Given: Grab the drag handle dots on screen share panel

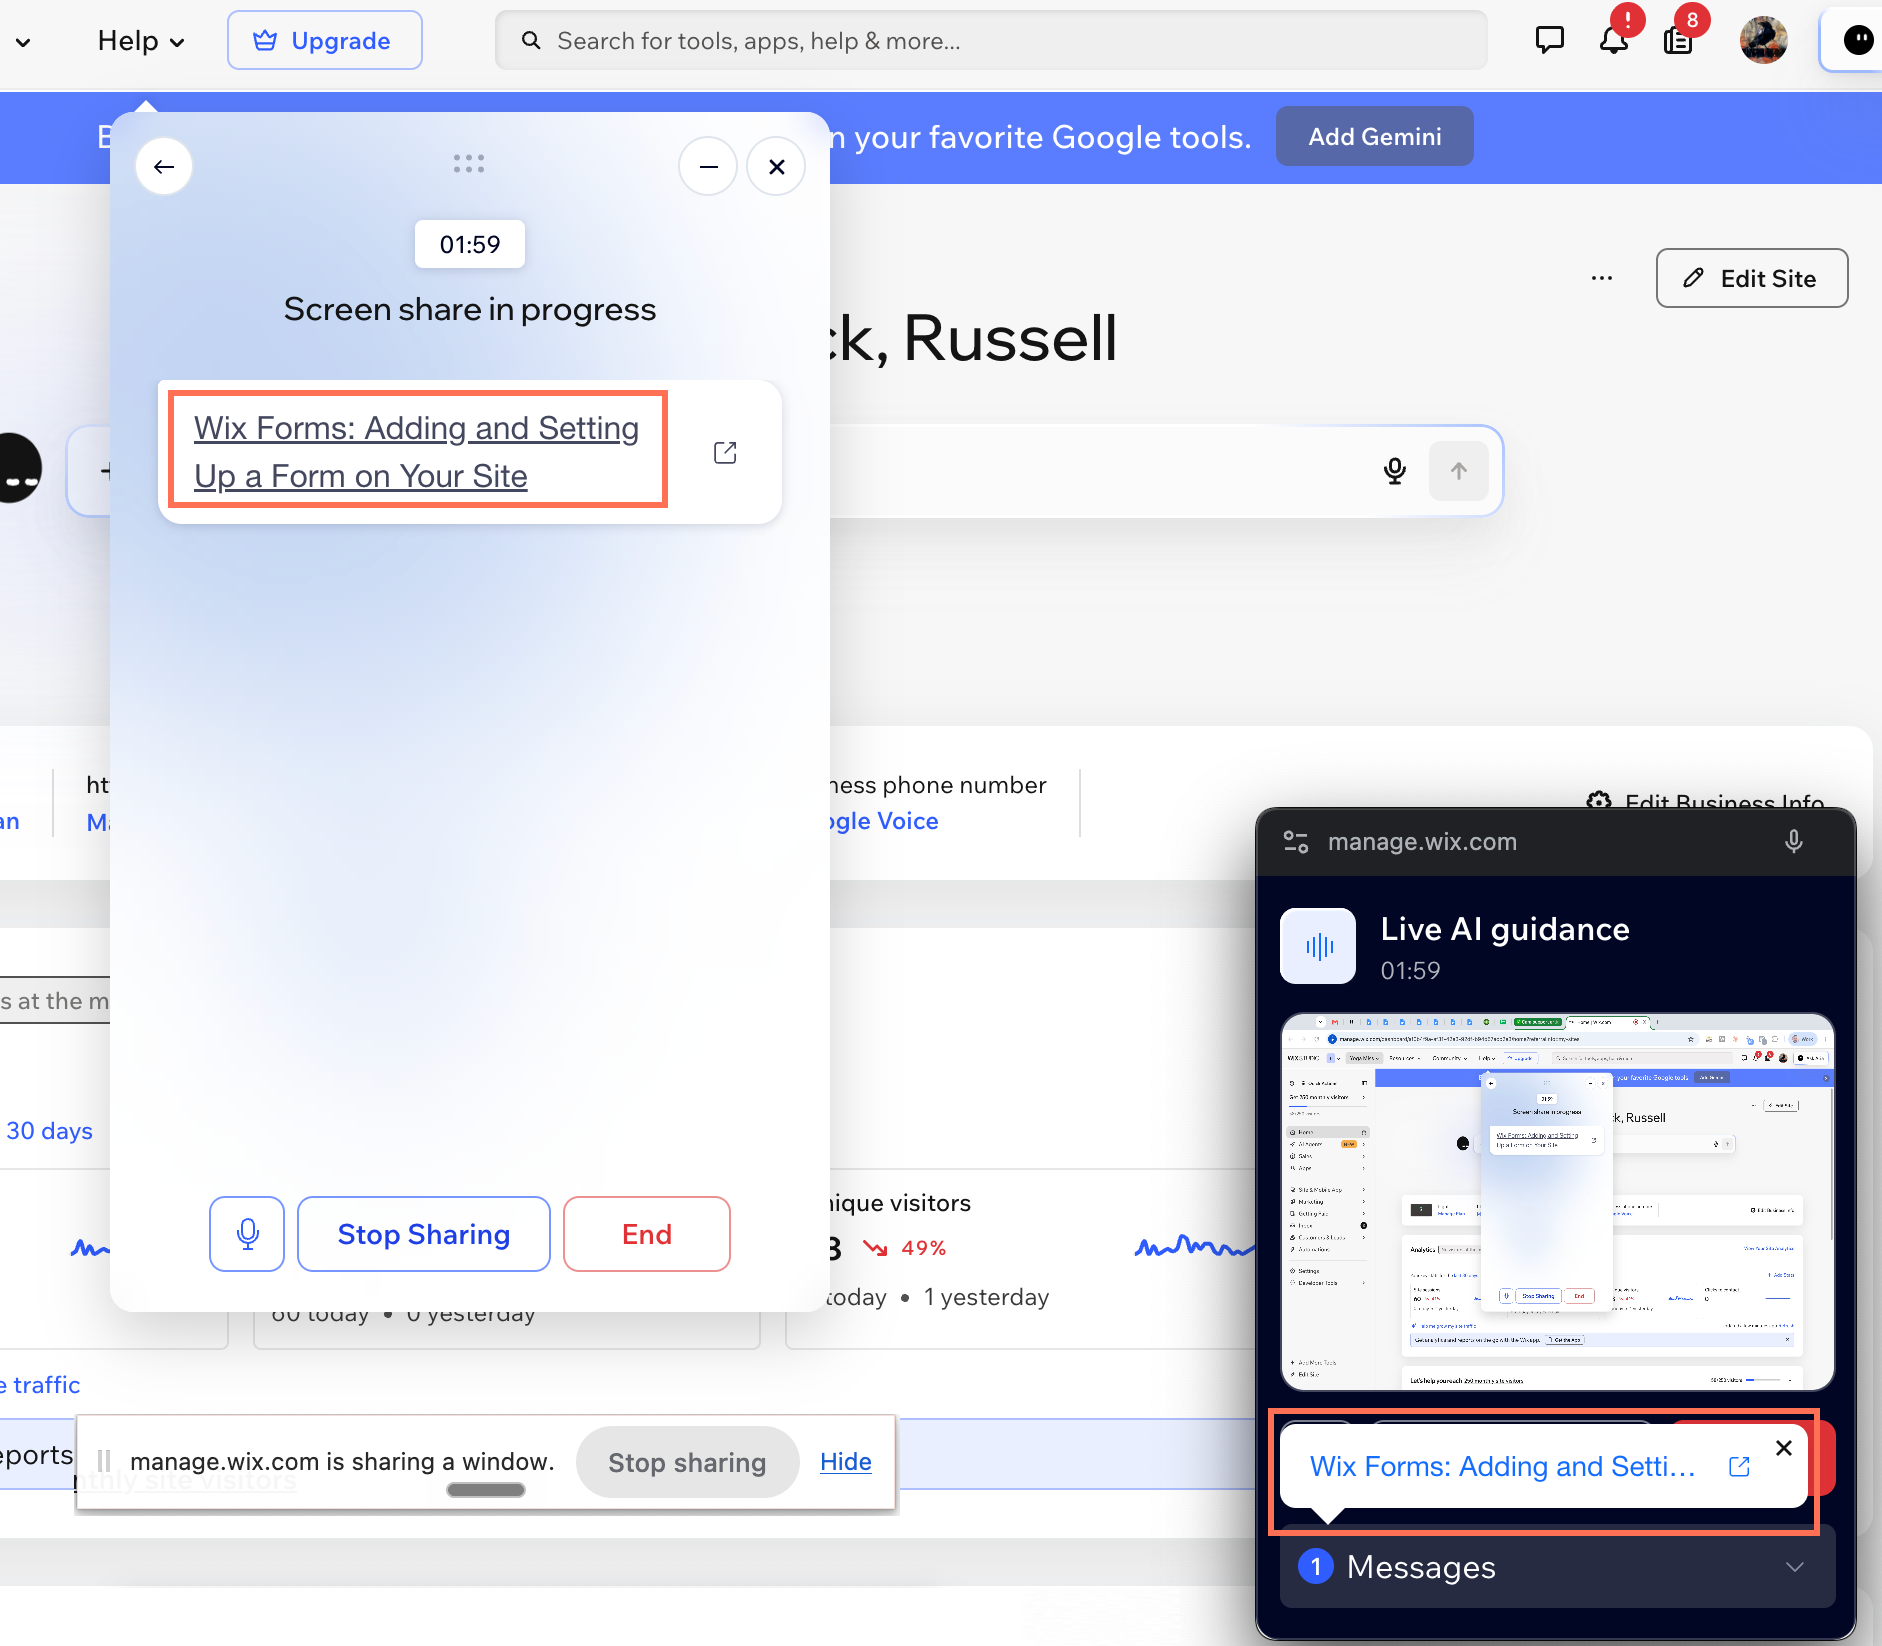Looking at the screenshot, I should tap(469, 163).
